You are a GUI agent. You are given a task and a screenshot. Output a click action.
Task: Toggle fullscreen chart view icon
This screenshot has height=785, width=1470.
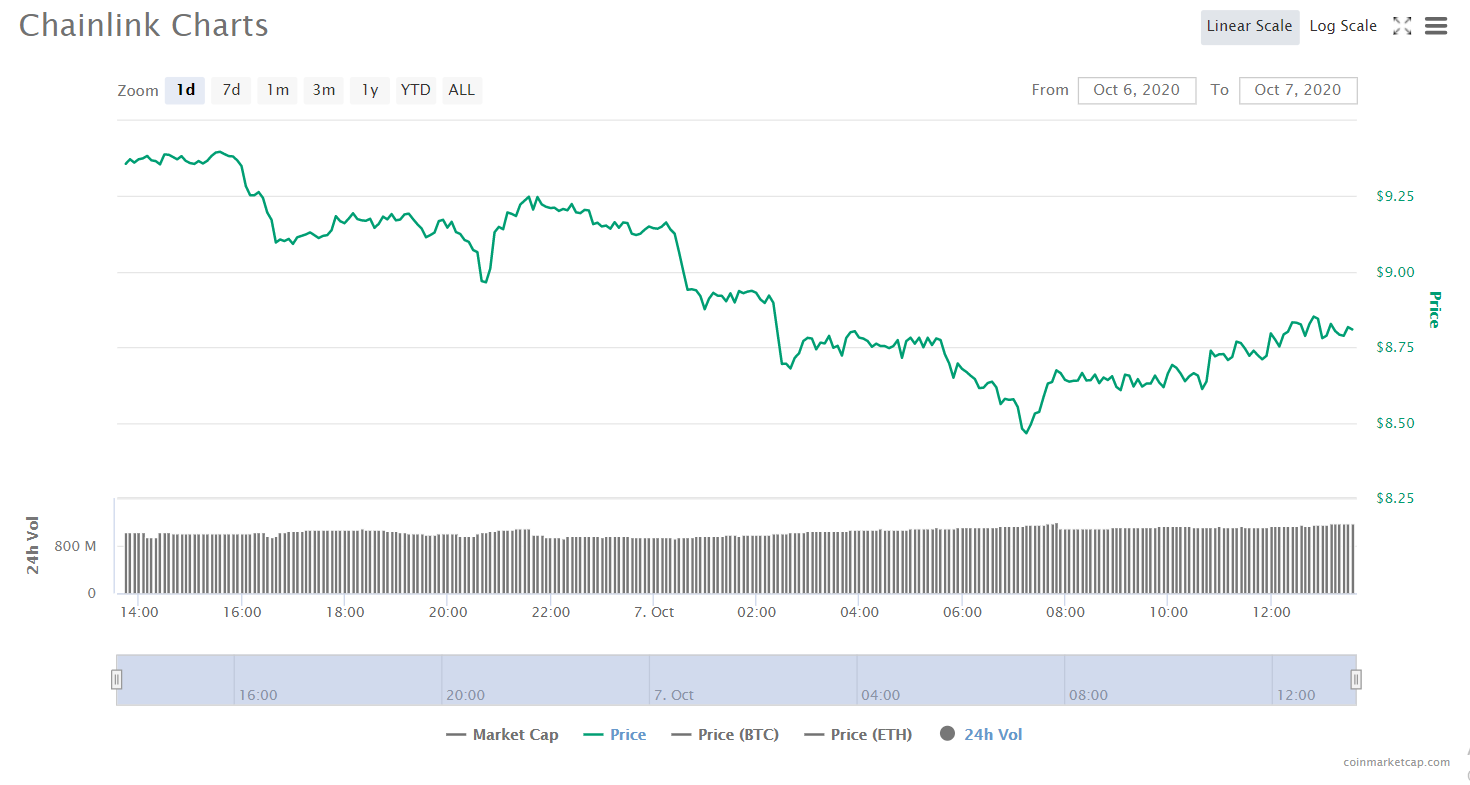tap(1402, 27)
